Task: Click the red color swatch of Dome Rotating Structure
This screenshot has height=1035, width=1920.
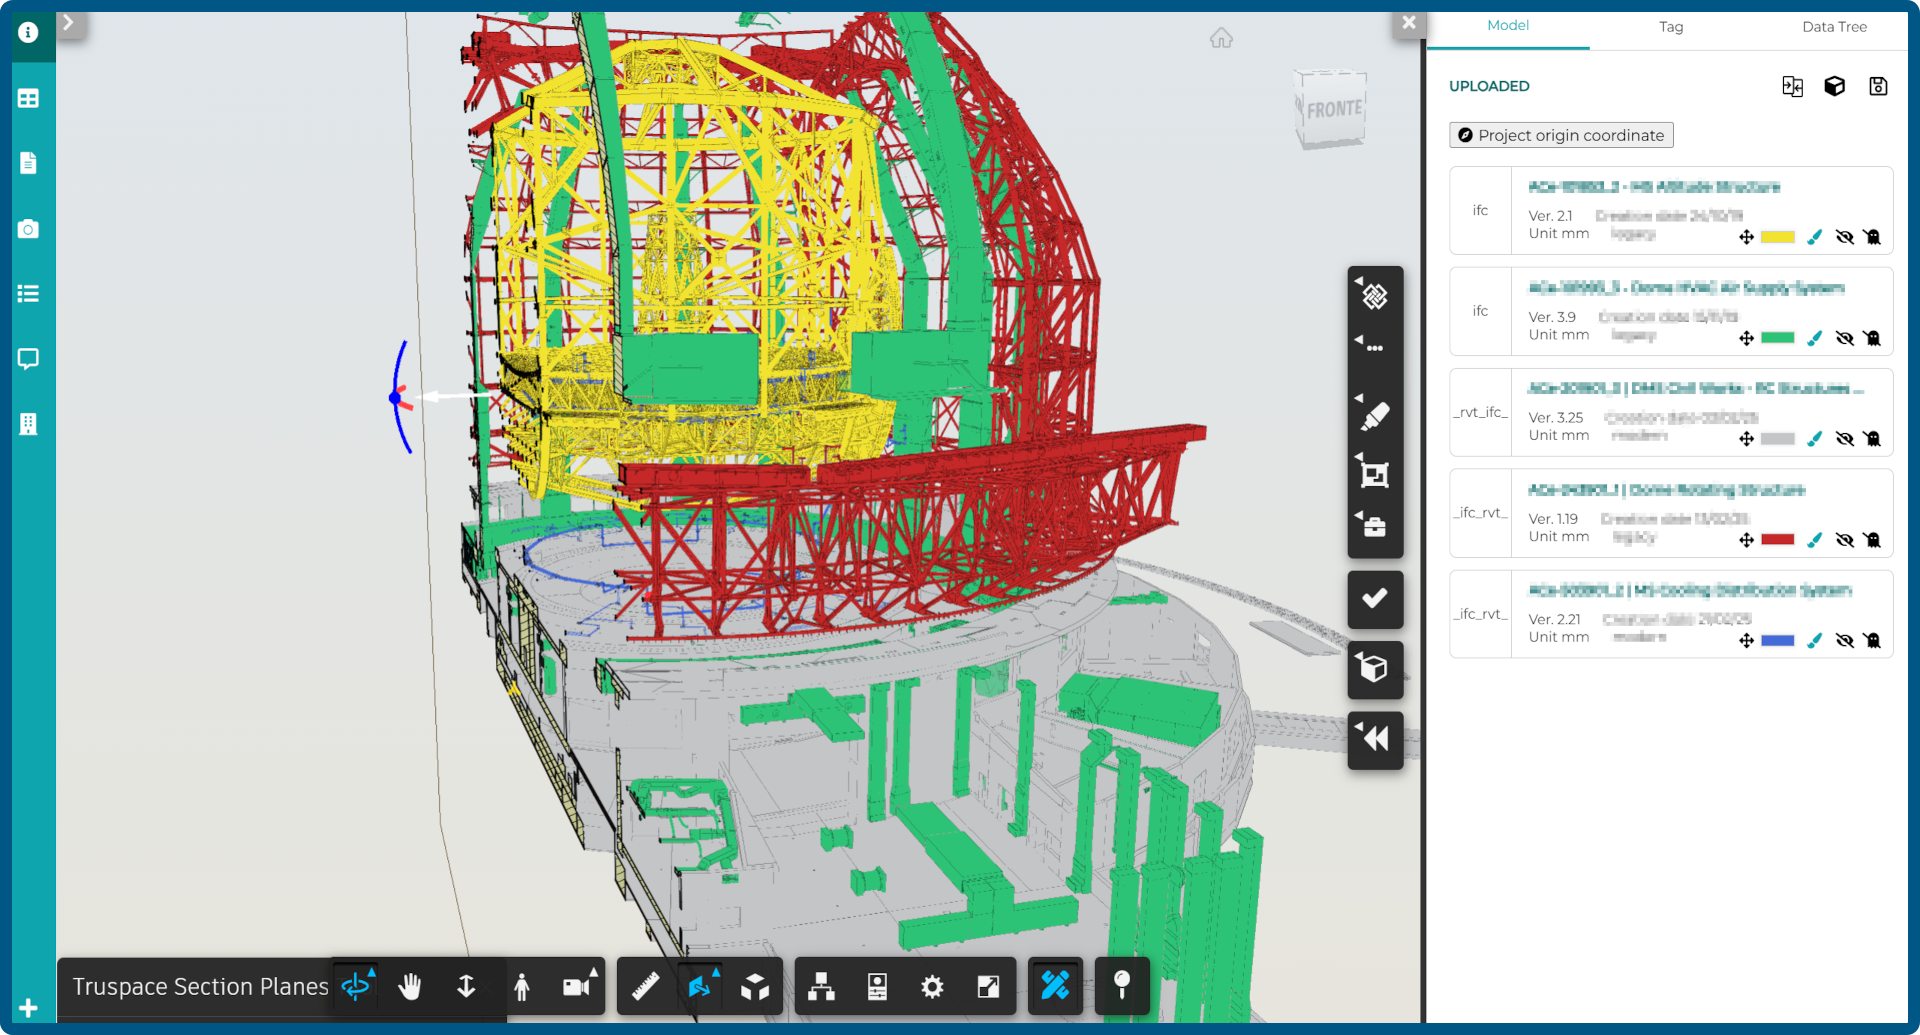Action: pyautogui.click(x=1778, y=539)
